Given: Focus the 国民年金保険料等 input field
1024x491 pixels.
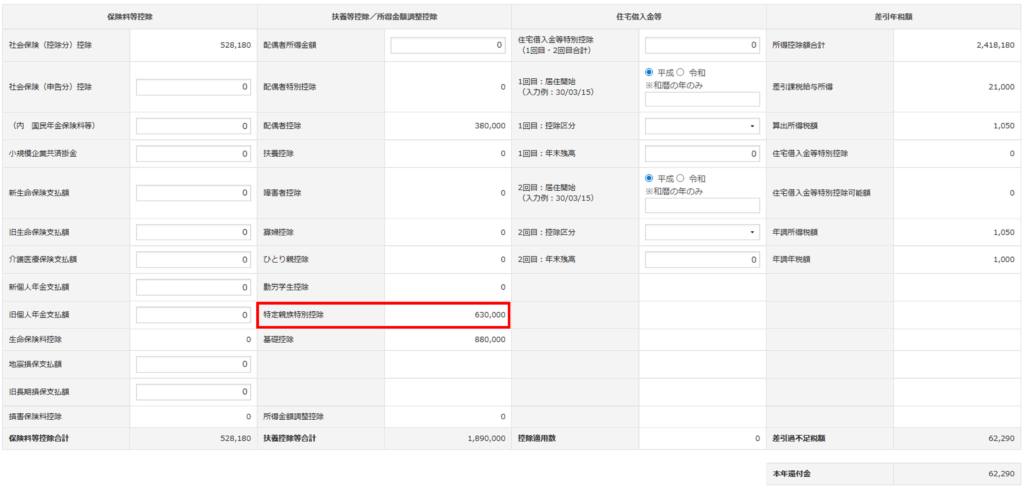Looking at the screenshot, I should click(193, 126).
